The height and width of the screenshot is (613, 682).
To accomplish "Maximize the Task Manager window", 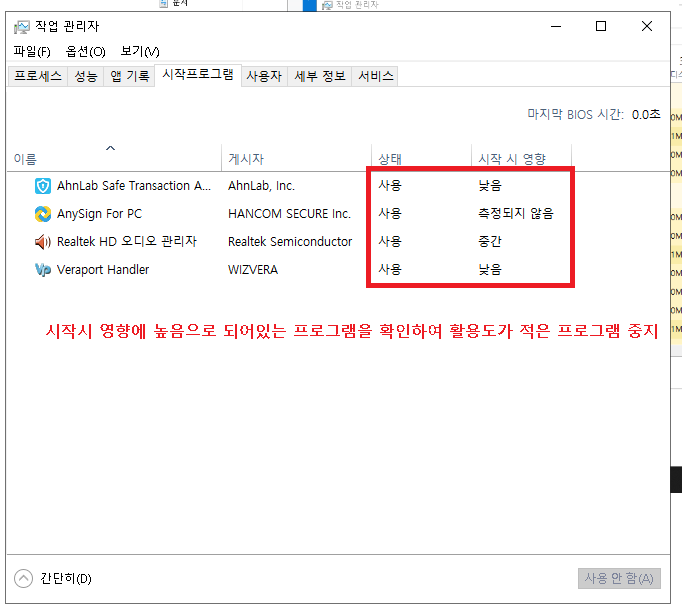I will point(601,27).
